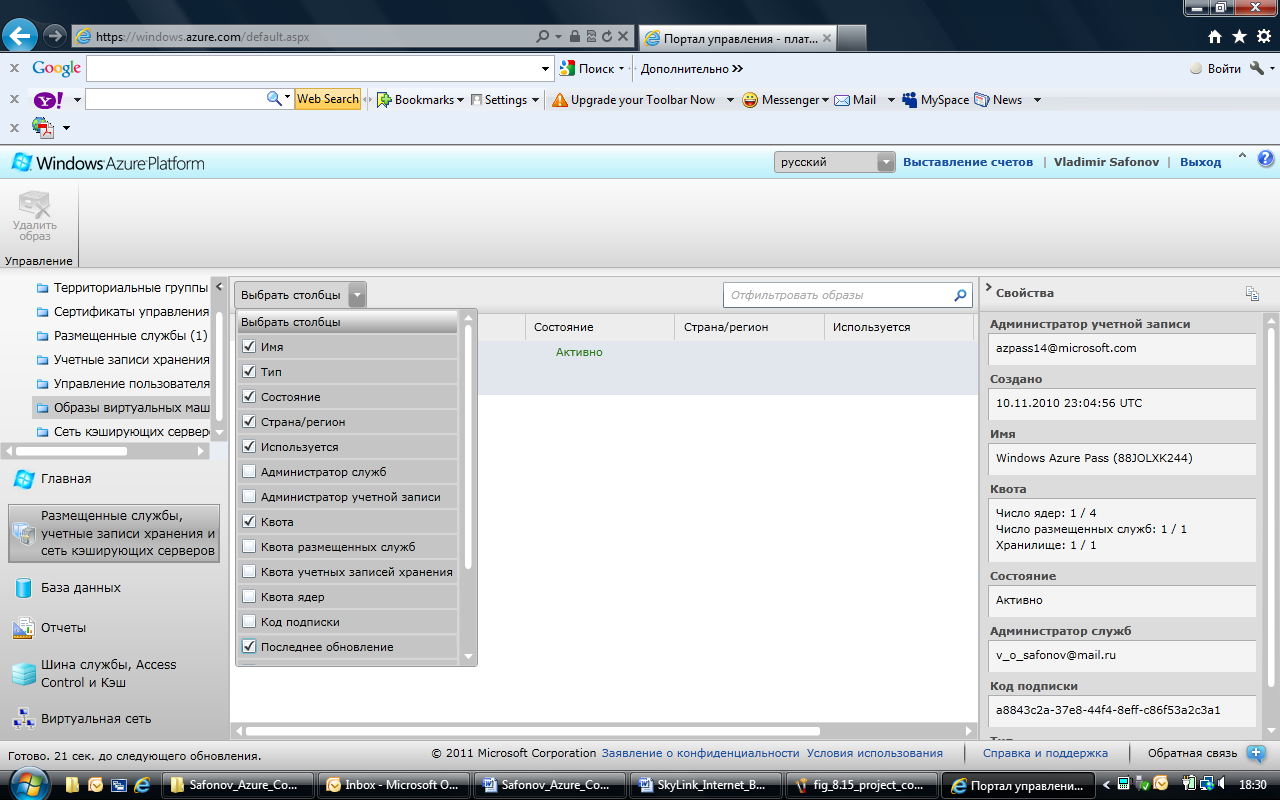Open the Справка и поддержка link

coord(1045,753)
